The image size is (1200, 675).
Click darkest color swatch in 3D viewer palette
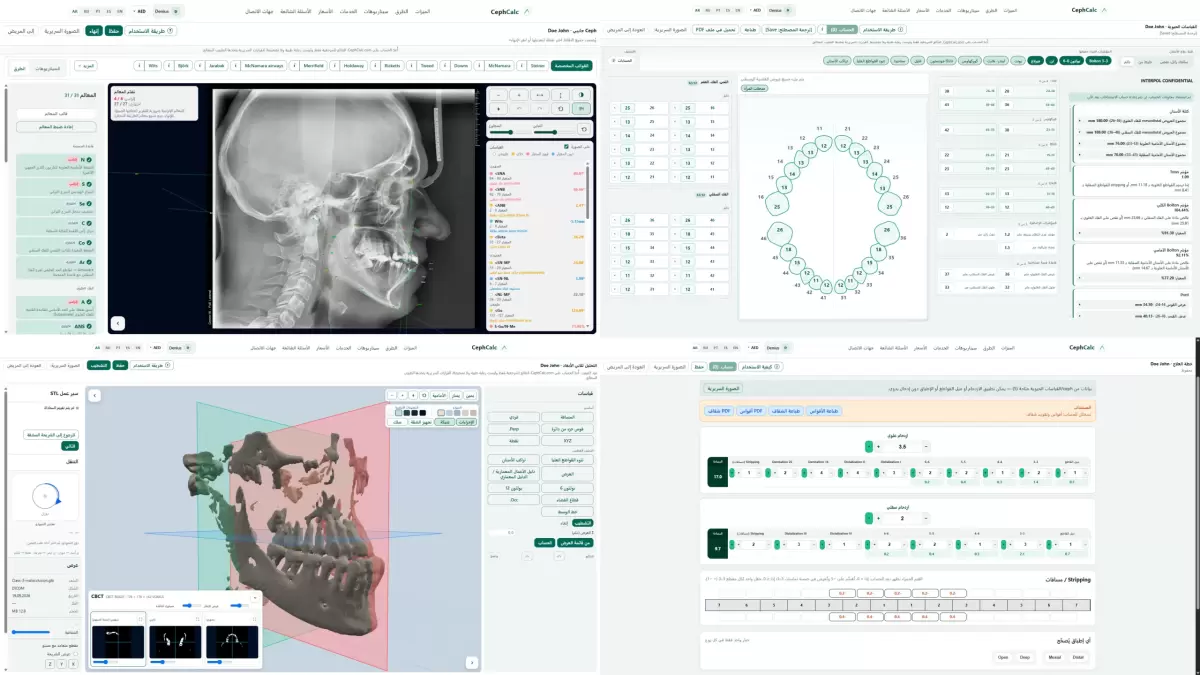[423, 413]
